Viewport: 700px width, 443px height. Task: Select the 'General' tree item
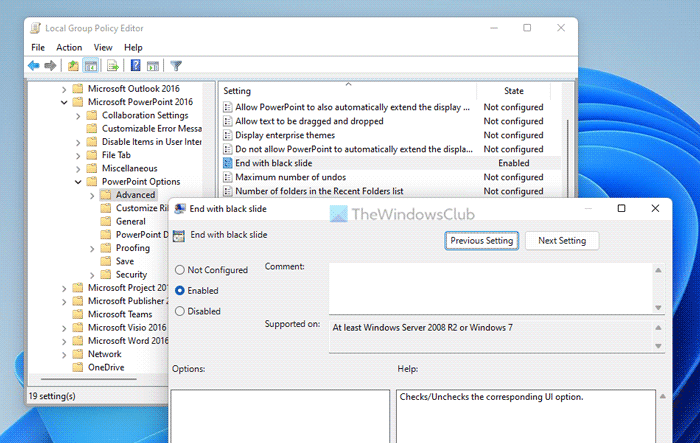tap(131, 222)
